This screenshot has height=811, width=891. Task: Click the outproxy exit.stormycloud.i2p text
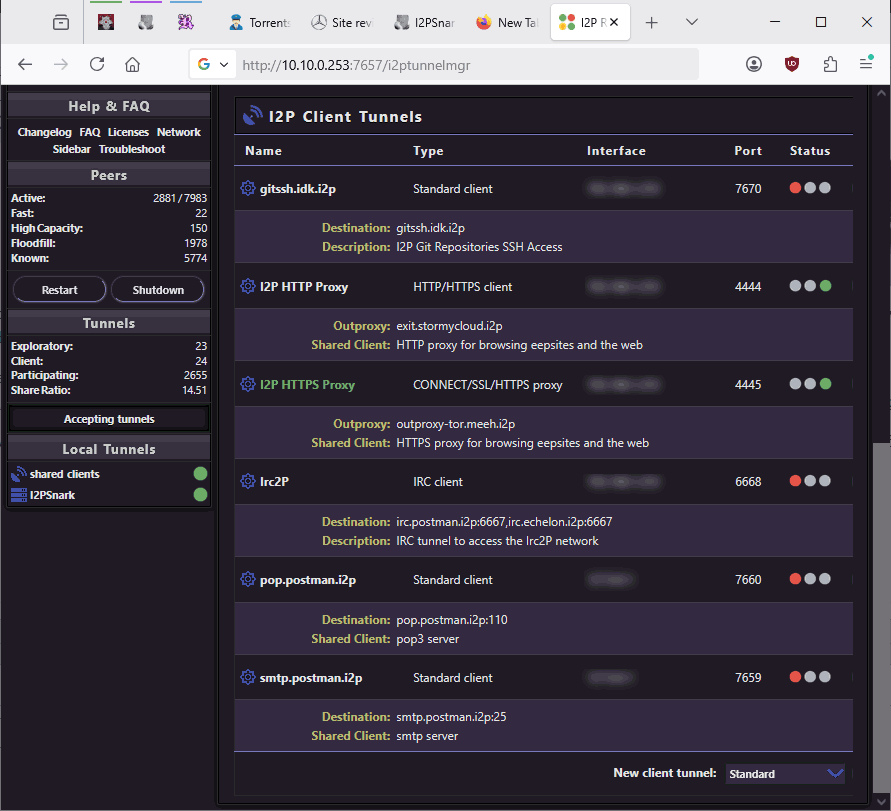coord(449,326)
